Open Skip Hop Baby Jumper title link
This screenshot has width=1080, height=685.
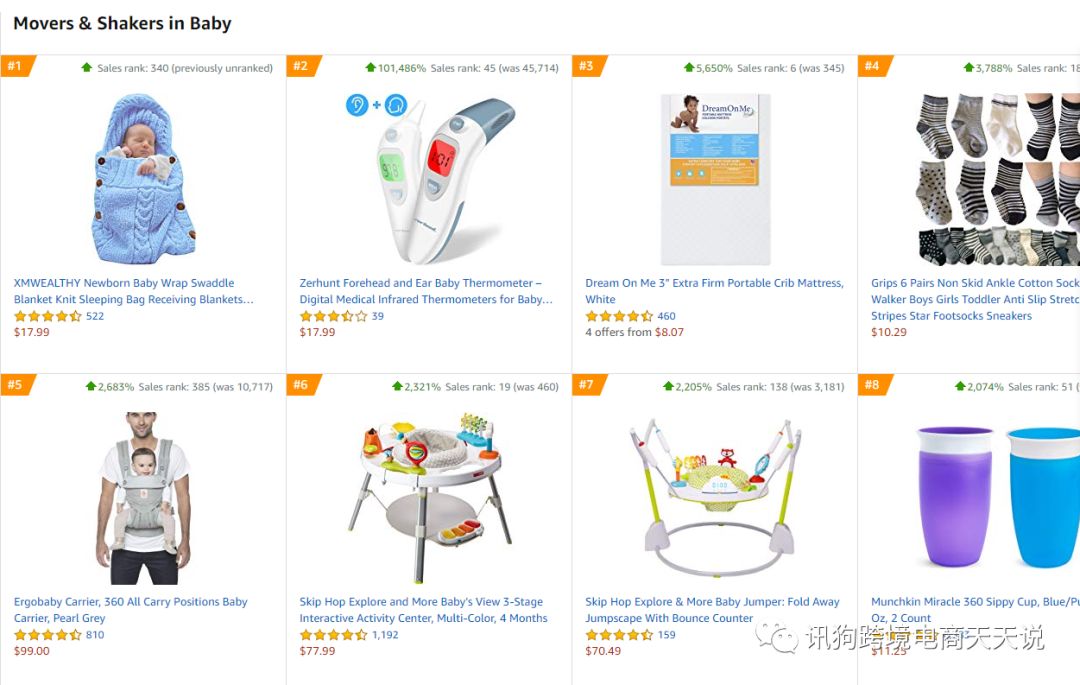[712, 610]
